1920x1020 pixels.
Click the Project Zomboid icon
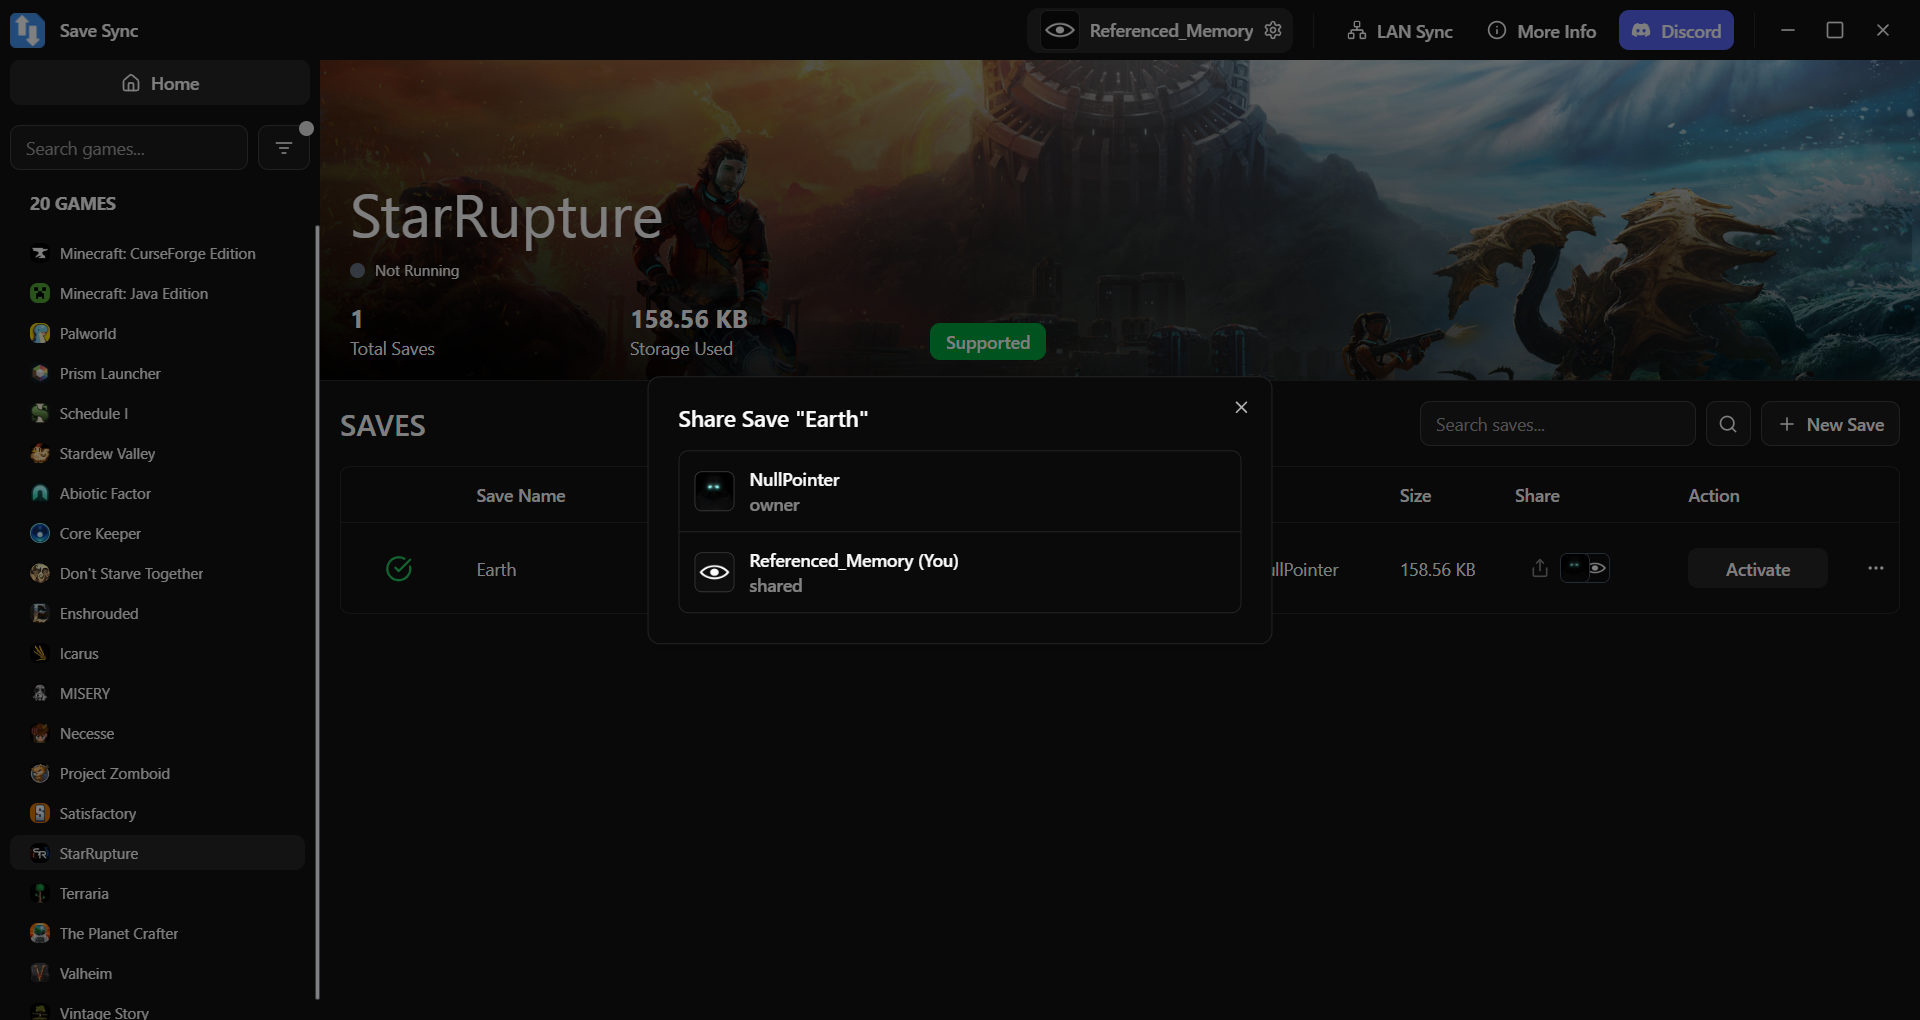pos(40,773)
